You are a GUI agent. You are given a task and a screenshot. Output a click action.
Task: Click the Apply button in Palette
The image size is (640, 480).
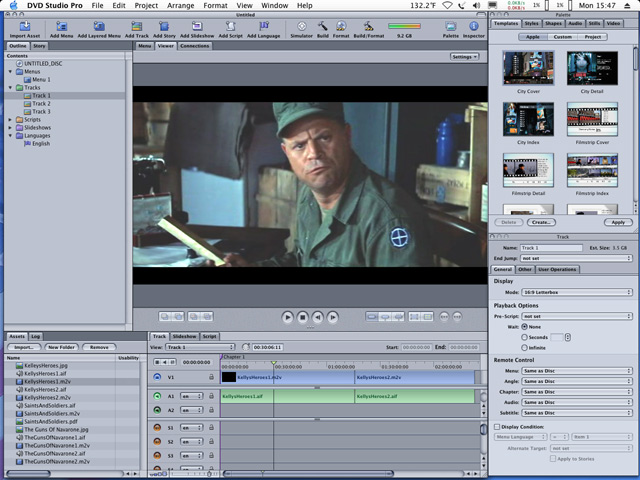pyautogui.click(x=618, y=222)
